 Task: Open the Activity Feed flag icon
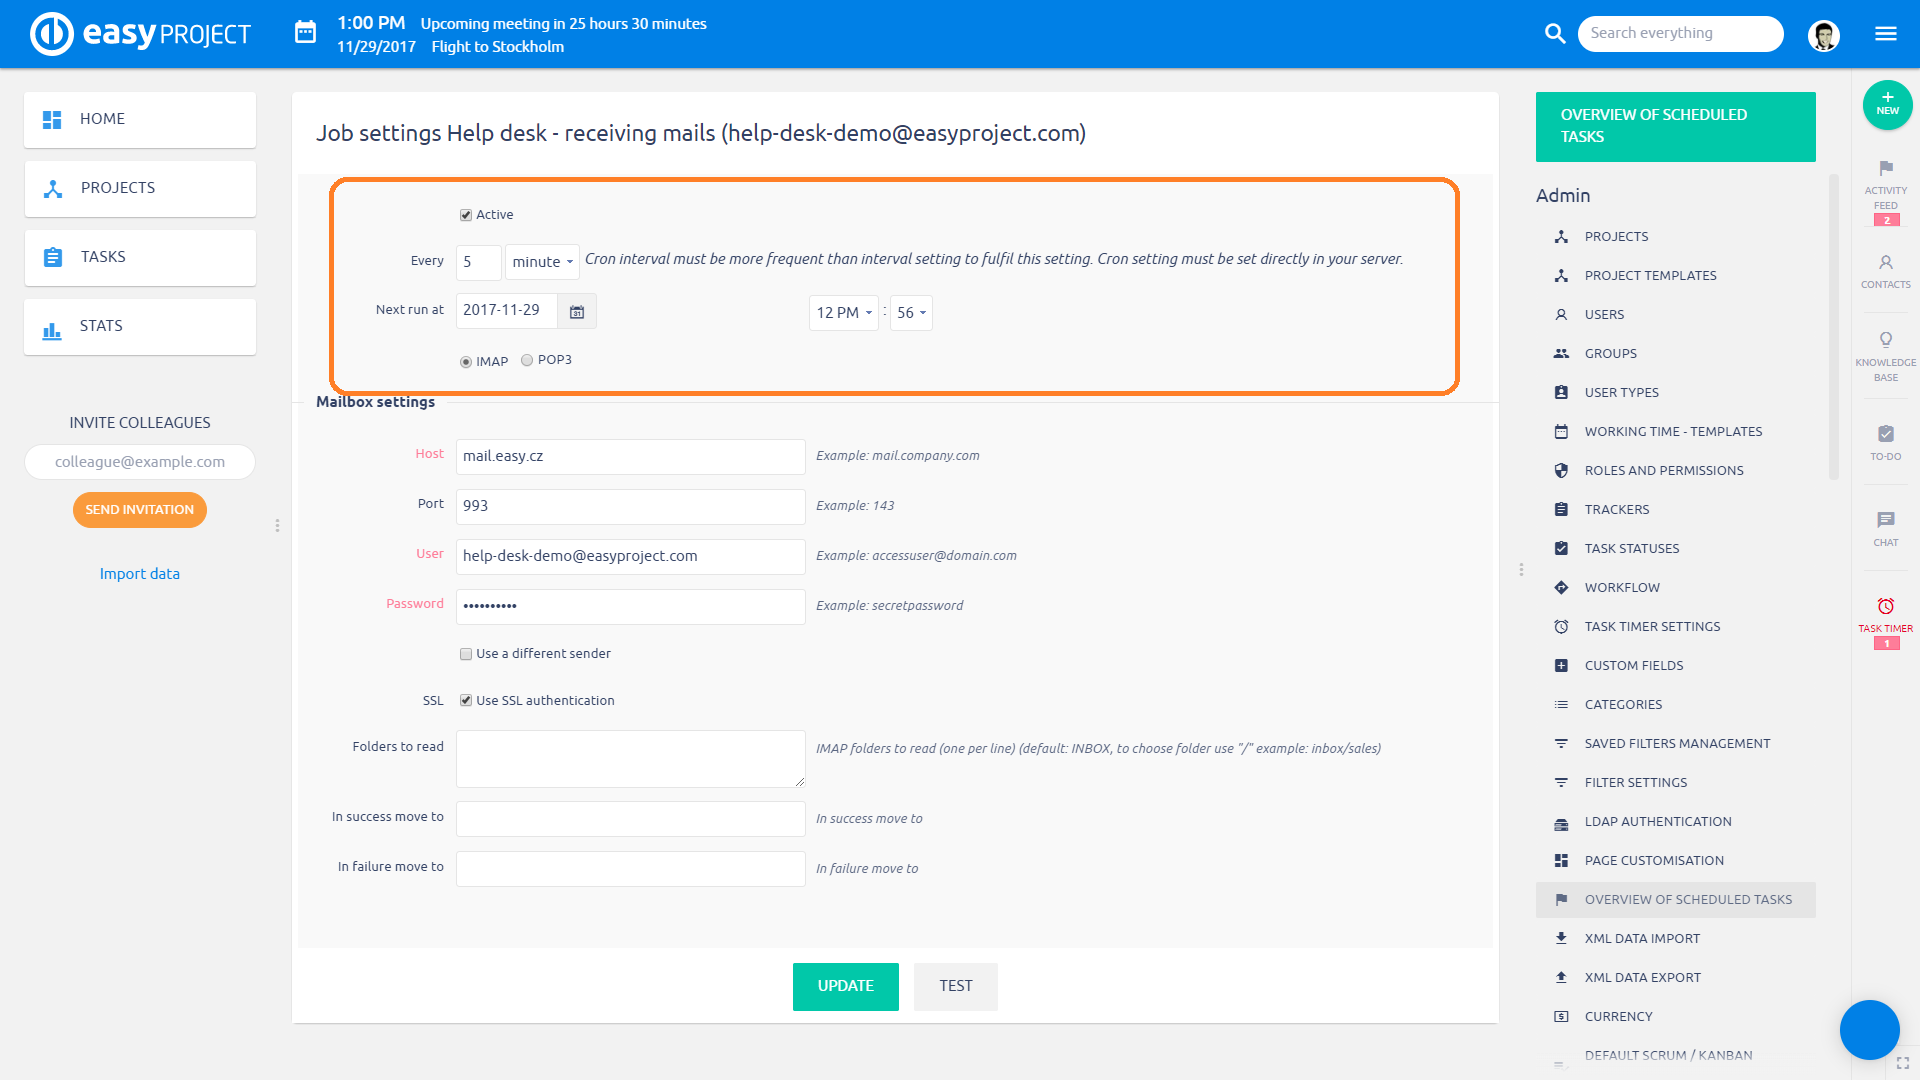(1886, 168)
